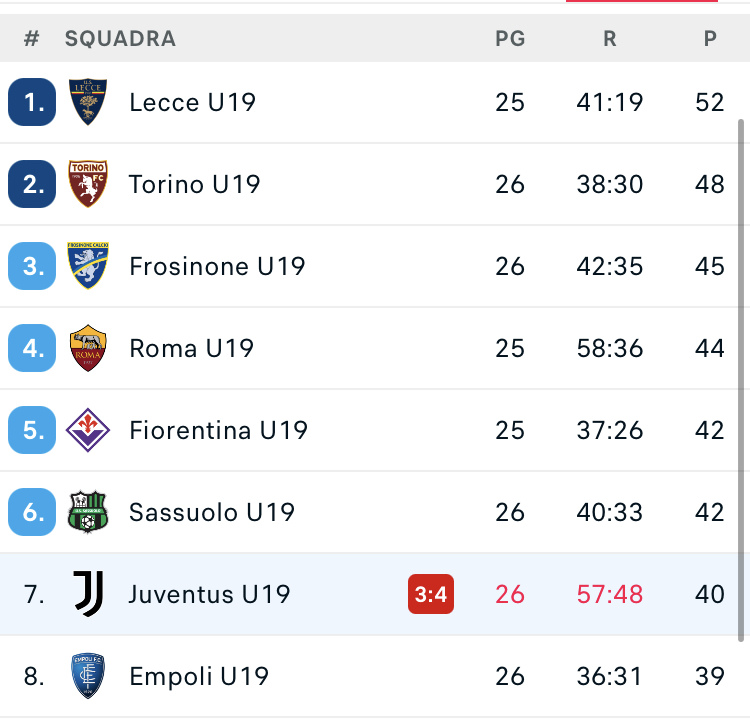Click the Juventus J logo
Image resolution: width=750 pixels, height=721 pixels.
[88, 594]
